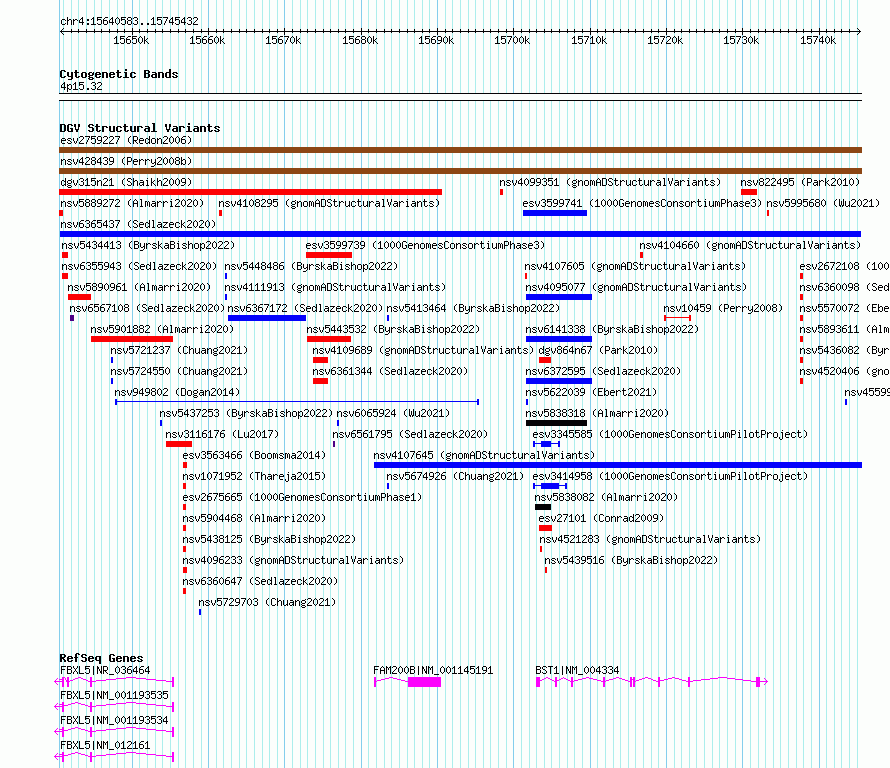Click the nsv6355943 (Sedlazeck2020) label

tap(139, 266)
